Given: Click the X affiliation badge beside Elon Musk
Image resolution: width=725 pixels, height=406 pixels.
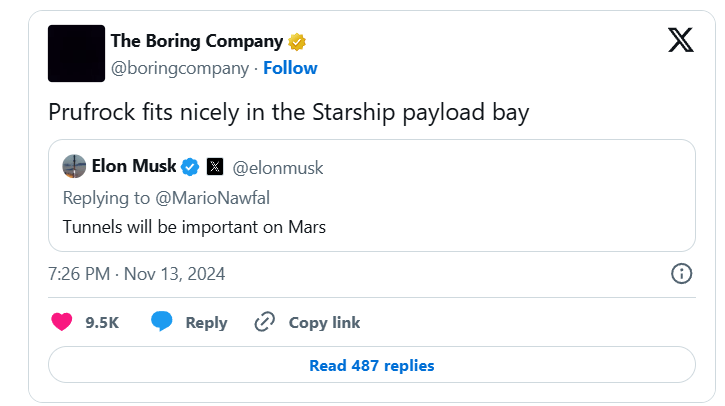Looking at the screenshot, I should point(214,166).
